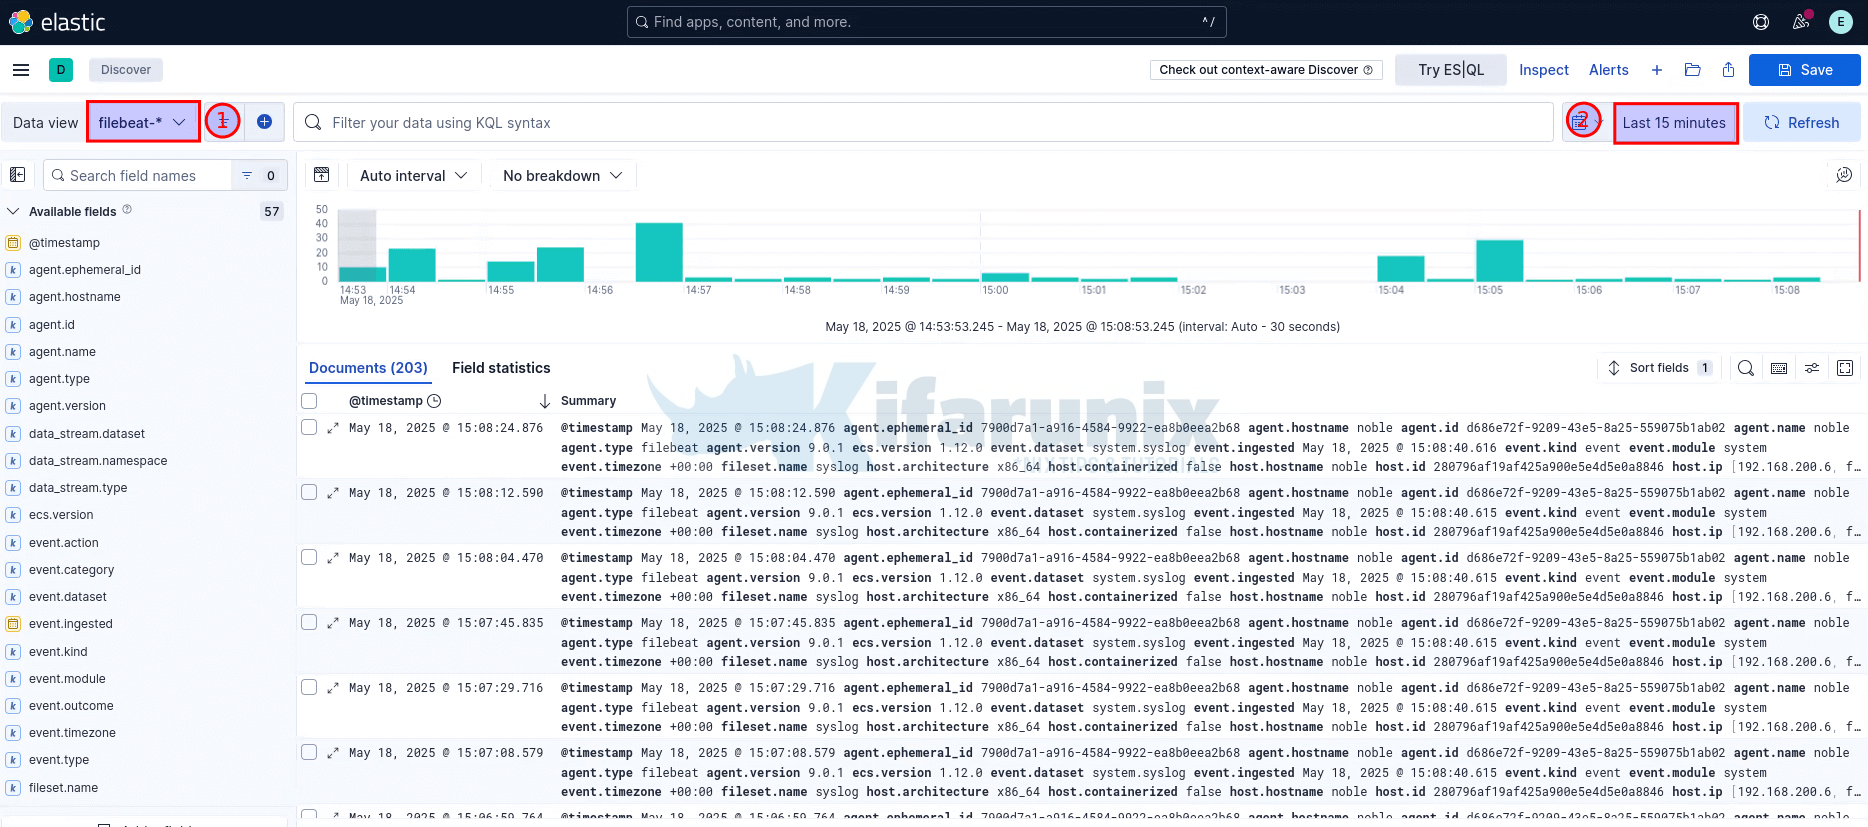Viewport: 1868px width, 827px height.
Task: Select the 15:08:24.876 document row checkbox
Action: tap(309, 427)
